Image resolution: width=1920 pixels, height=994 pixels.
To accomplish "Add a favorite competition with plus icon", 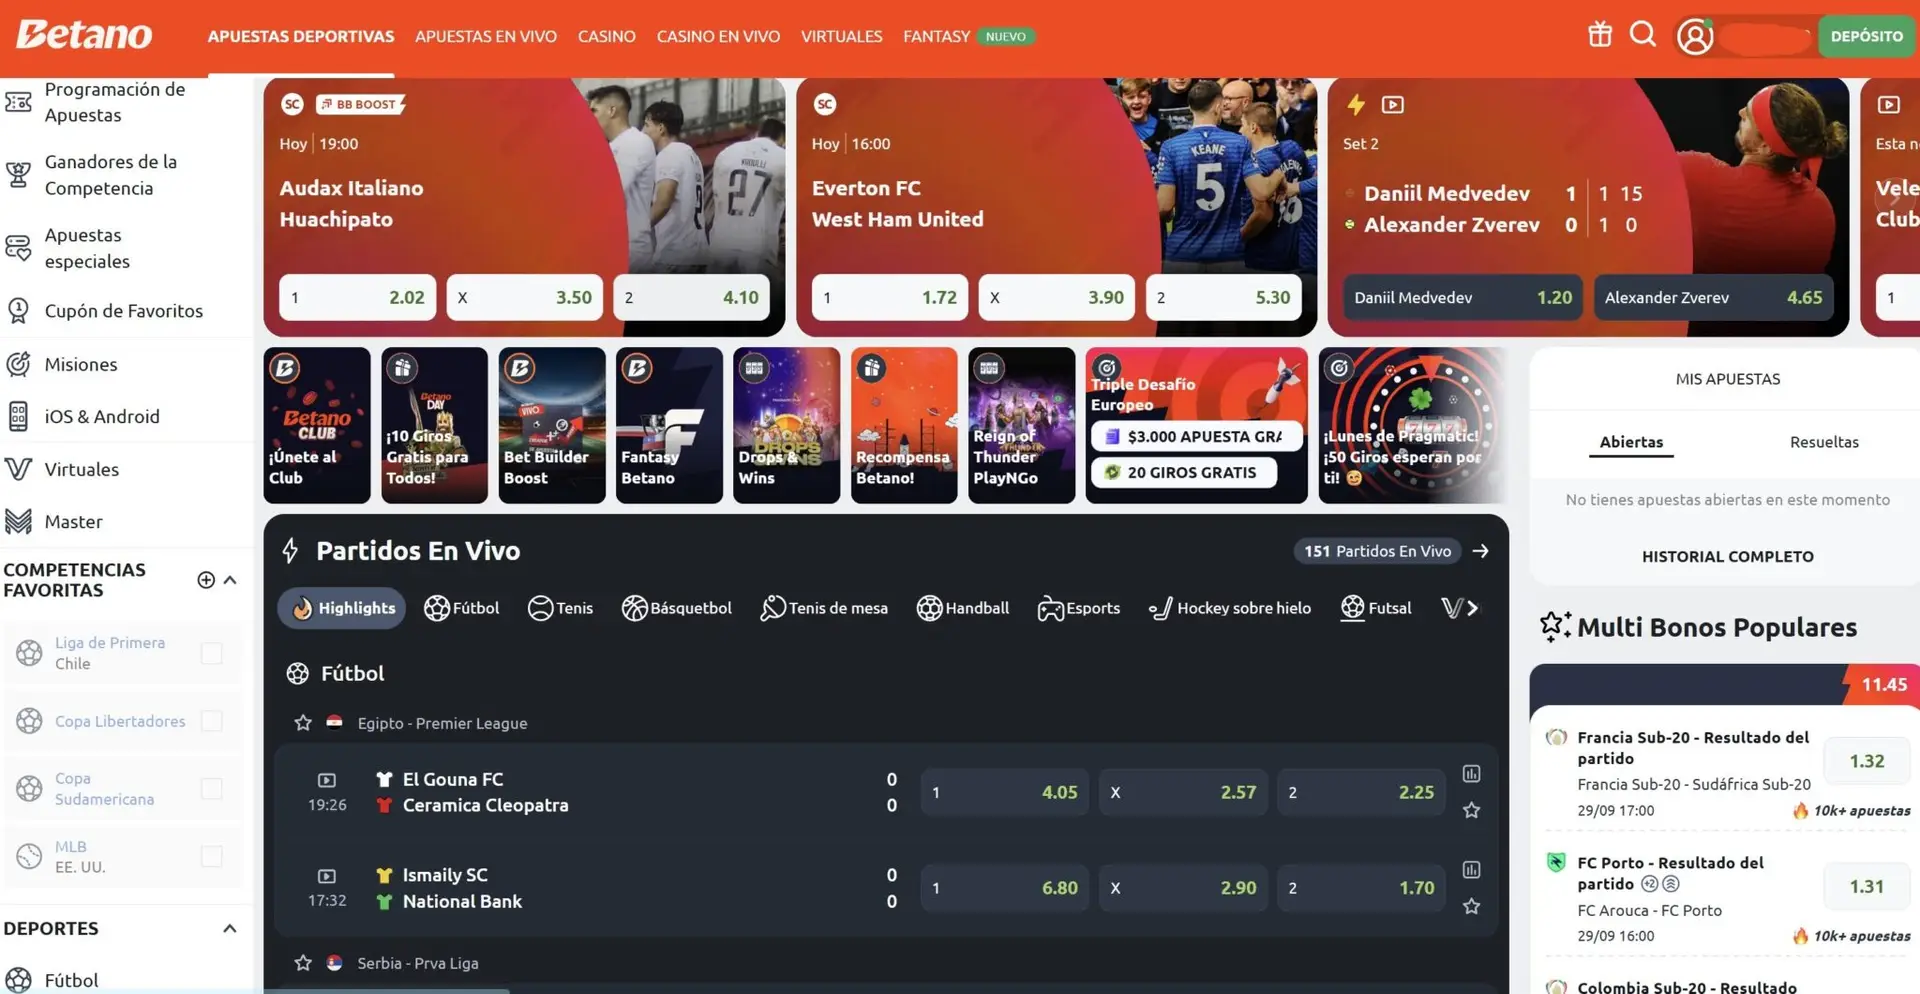I will 206,580.
